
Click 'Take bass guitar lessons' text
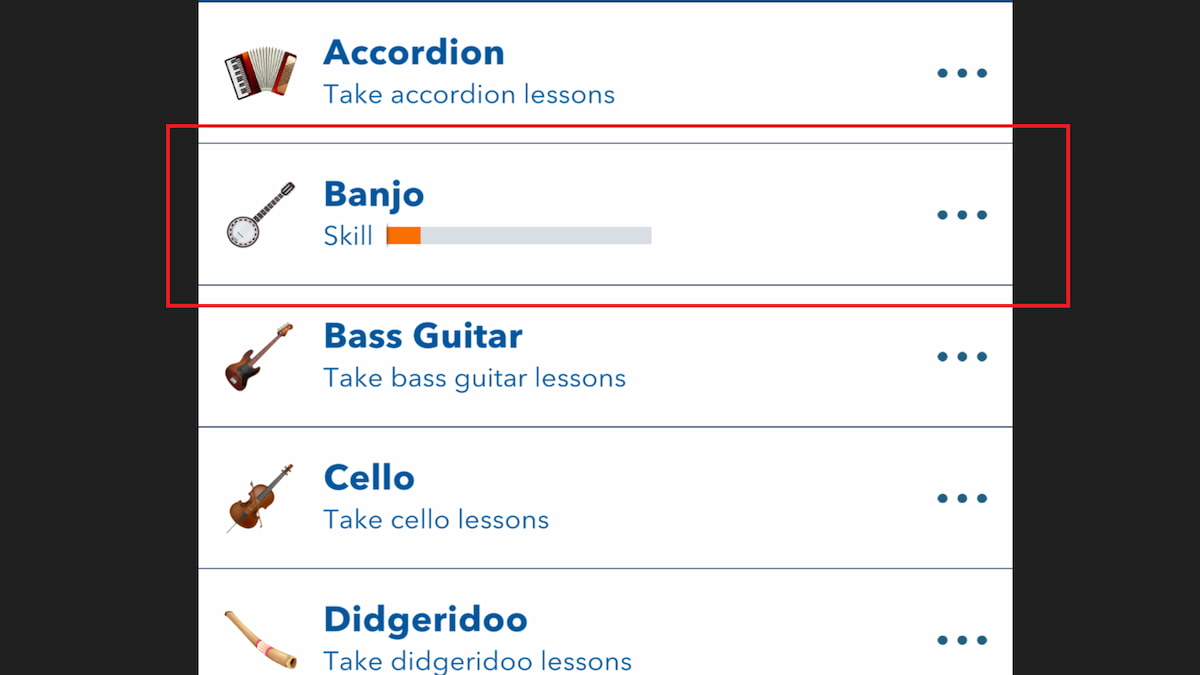[475, 378]
